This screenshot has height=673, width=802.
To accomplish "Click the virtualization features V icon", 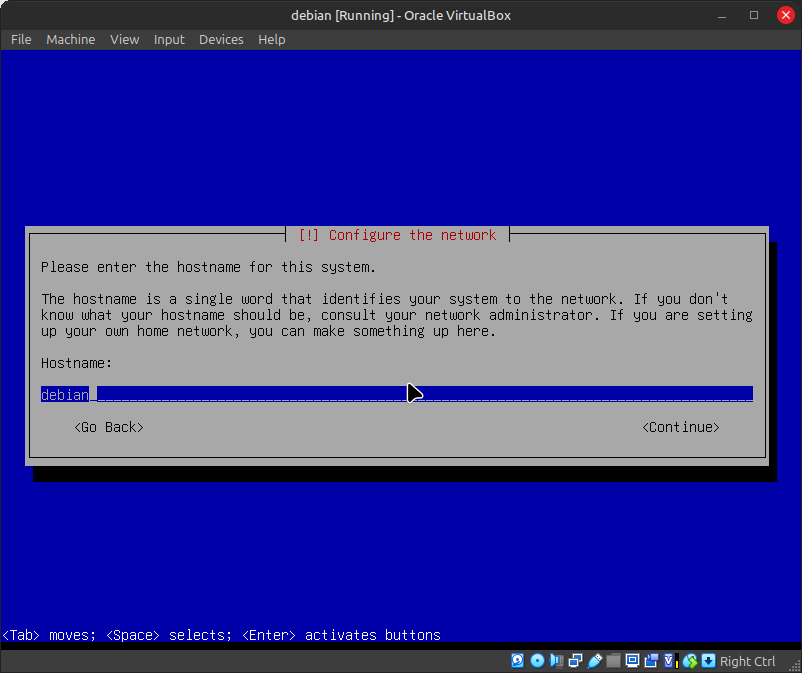I will [x=670, y=661].
